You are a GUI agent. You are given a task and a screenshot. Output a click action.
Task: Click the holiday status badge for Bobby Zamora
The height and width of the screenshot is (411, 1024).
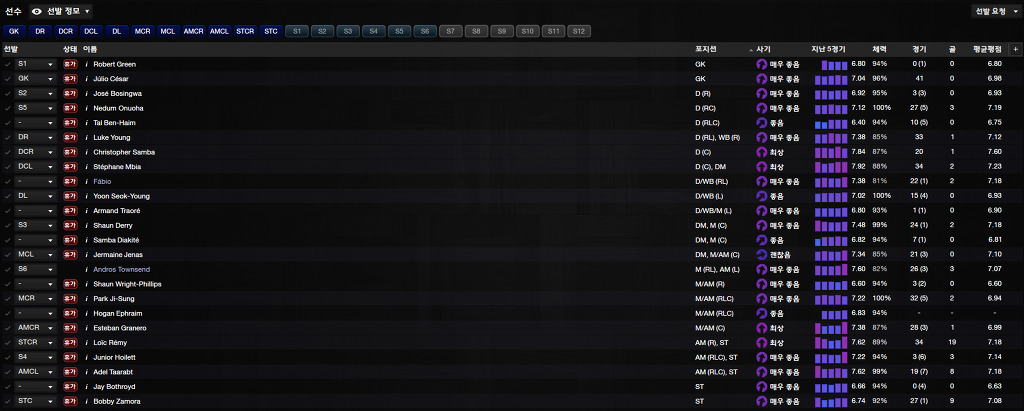(70, 401)
